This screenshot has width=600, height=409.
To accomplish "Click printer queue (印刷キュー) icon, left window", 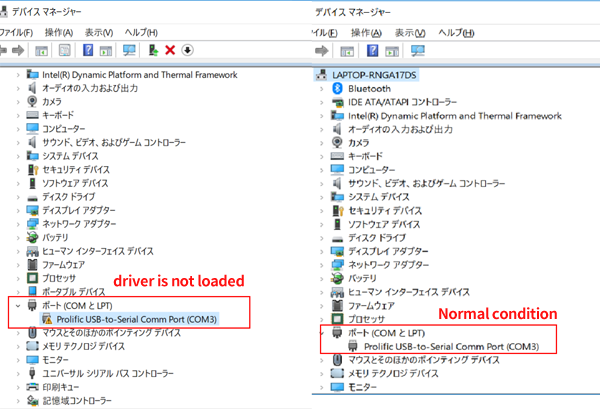I will [x=33, y=387].
